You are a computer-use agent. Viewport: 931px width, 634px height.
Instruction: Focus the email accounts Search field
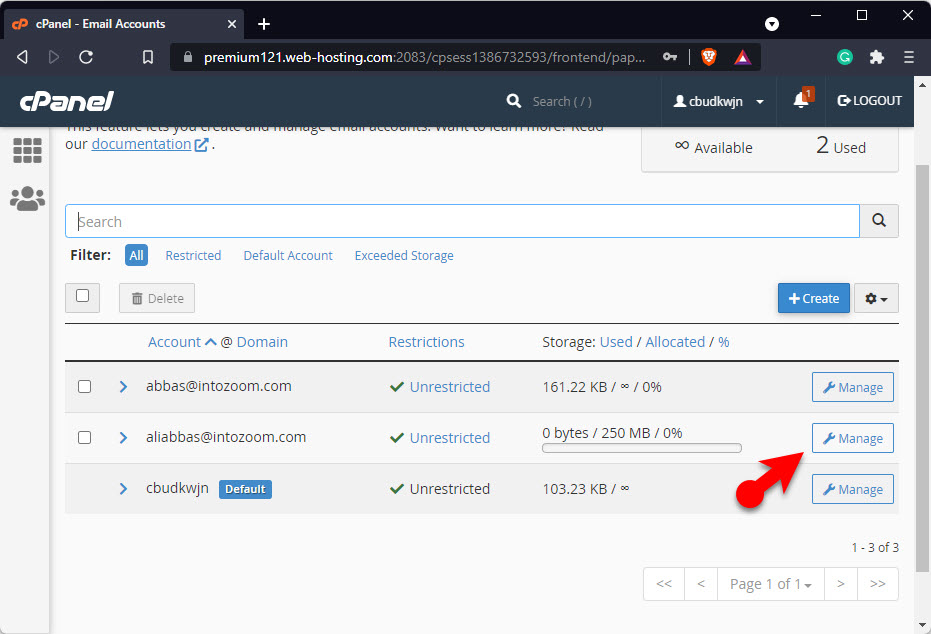point(462,221)
